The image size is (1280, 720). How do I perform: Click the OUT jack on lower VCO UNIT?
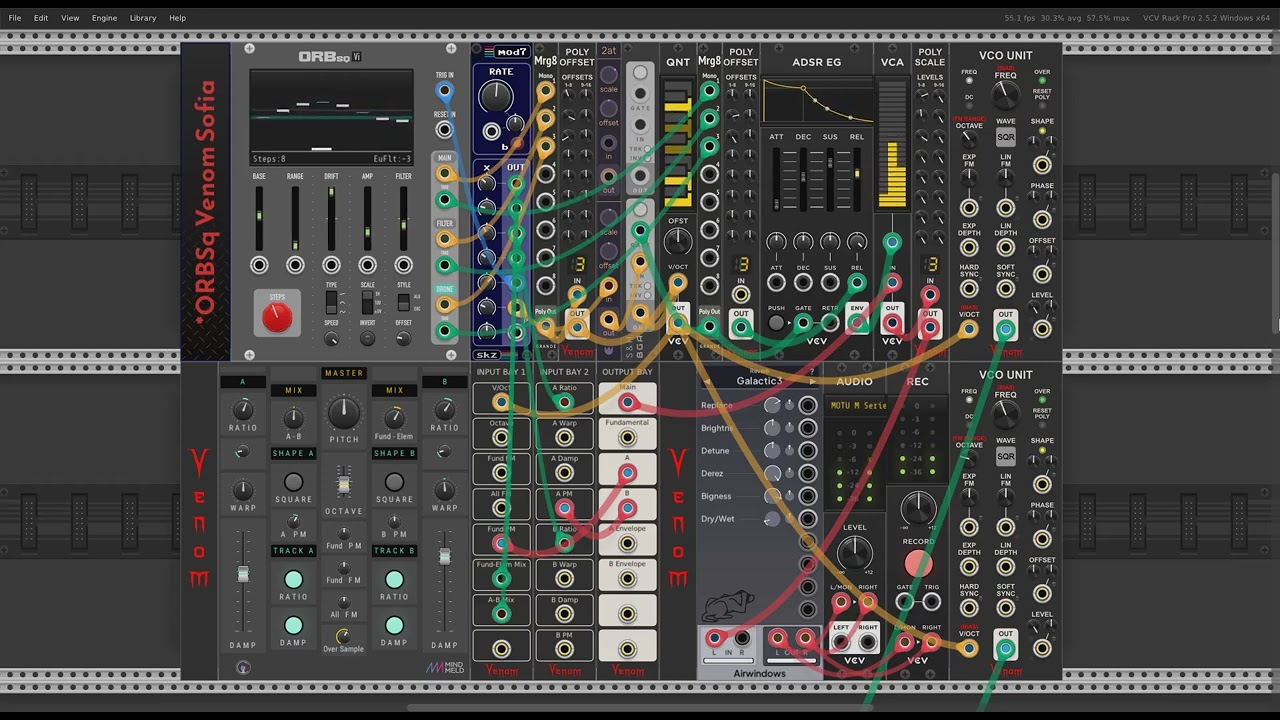(x=1005, y=648)
